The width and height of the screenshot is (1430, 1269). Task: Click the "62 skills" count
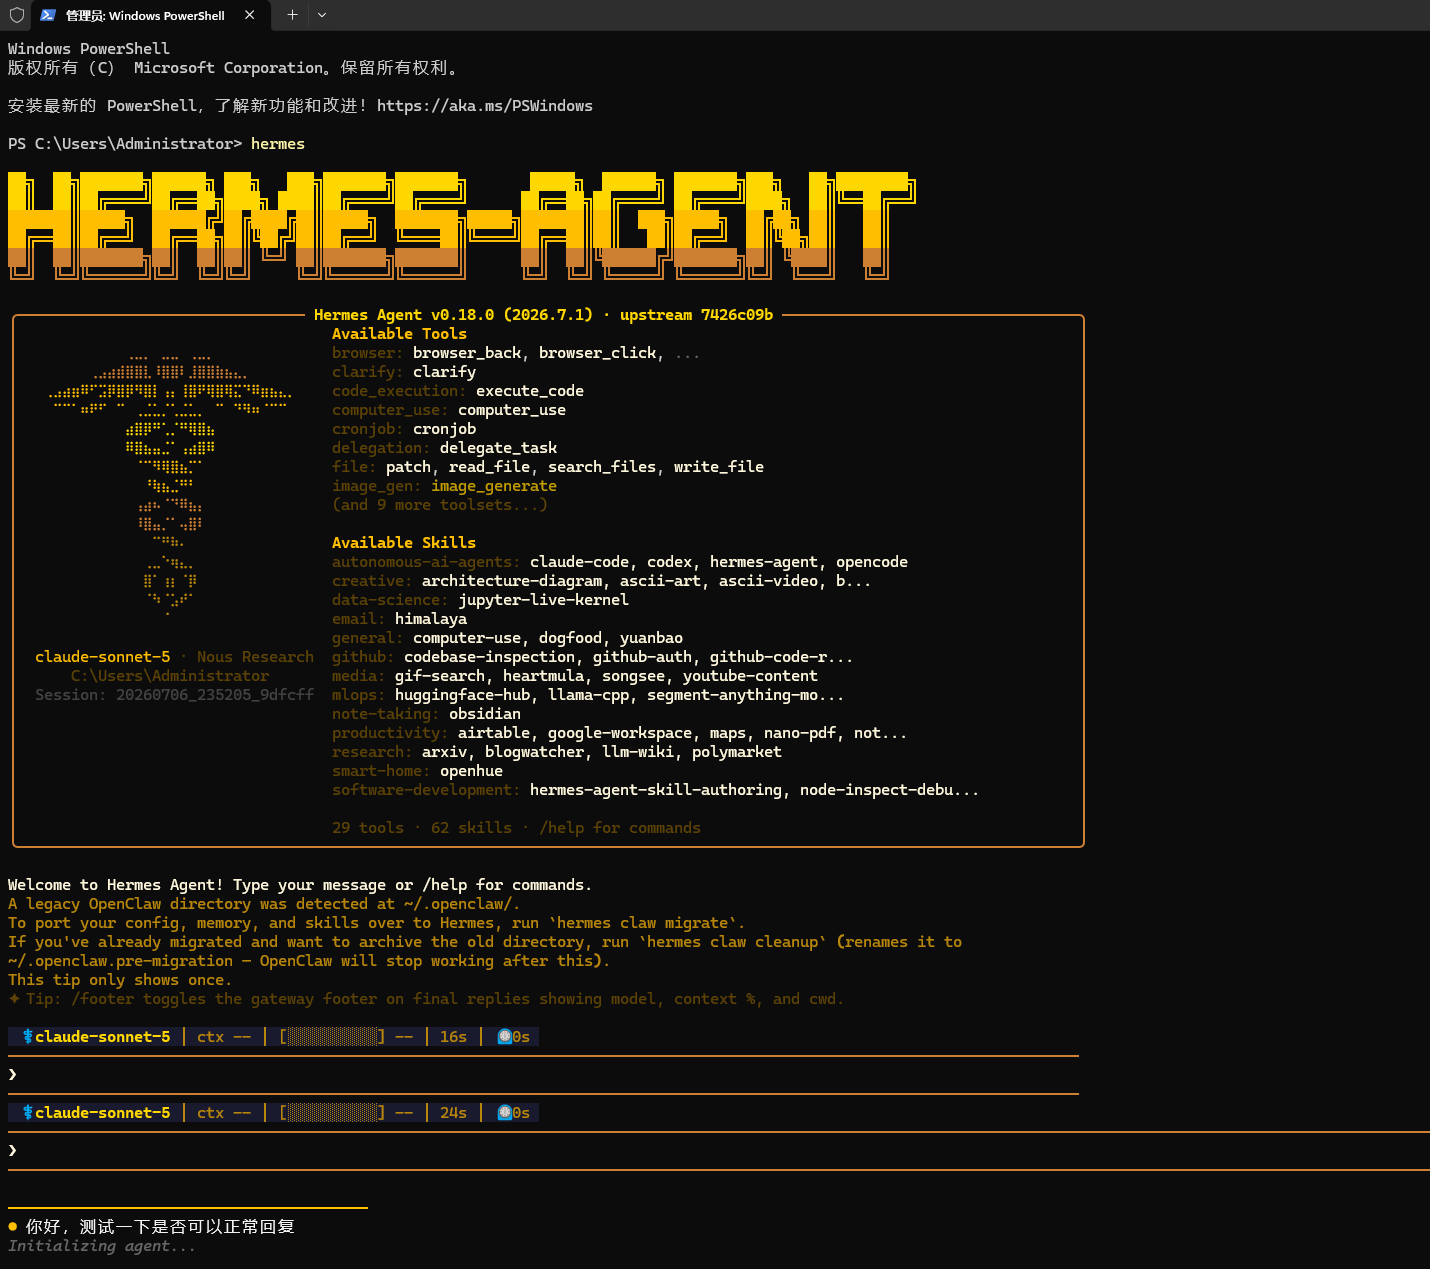[x=471, y=828]
